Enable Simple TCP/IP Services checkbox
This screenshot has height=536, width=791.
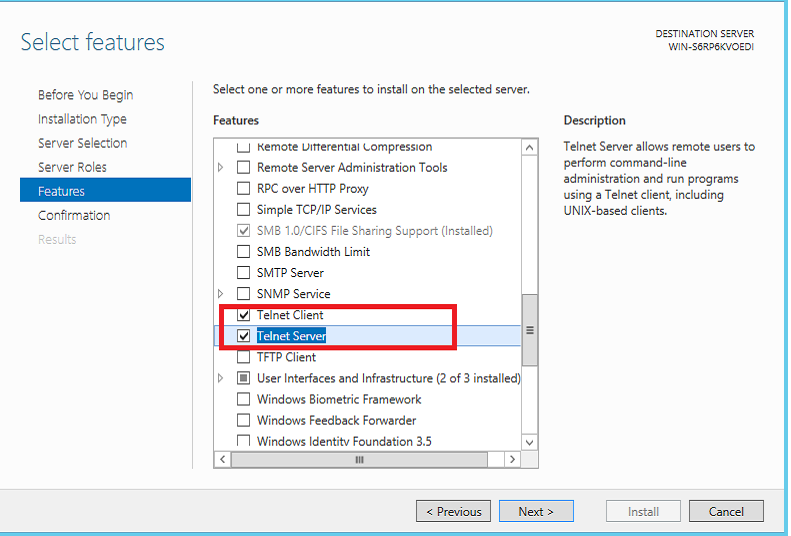pyautogui.click(x=243, y=209)
